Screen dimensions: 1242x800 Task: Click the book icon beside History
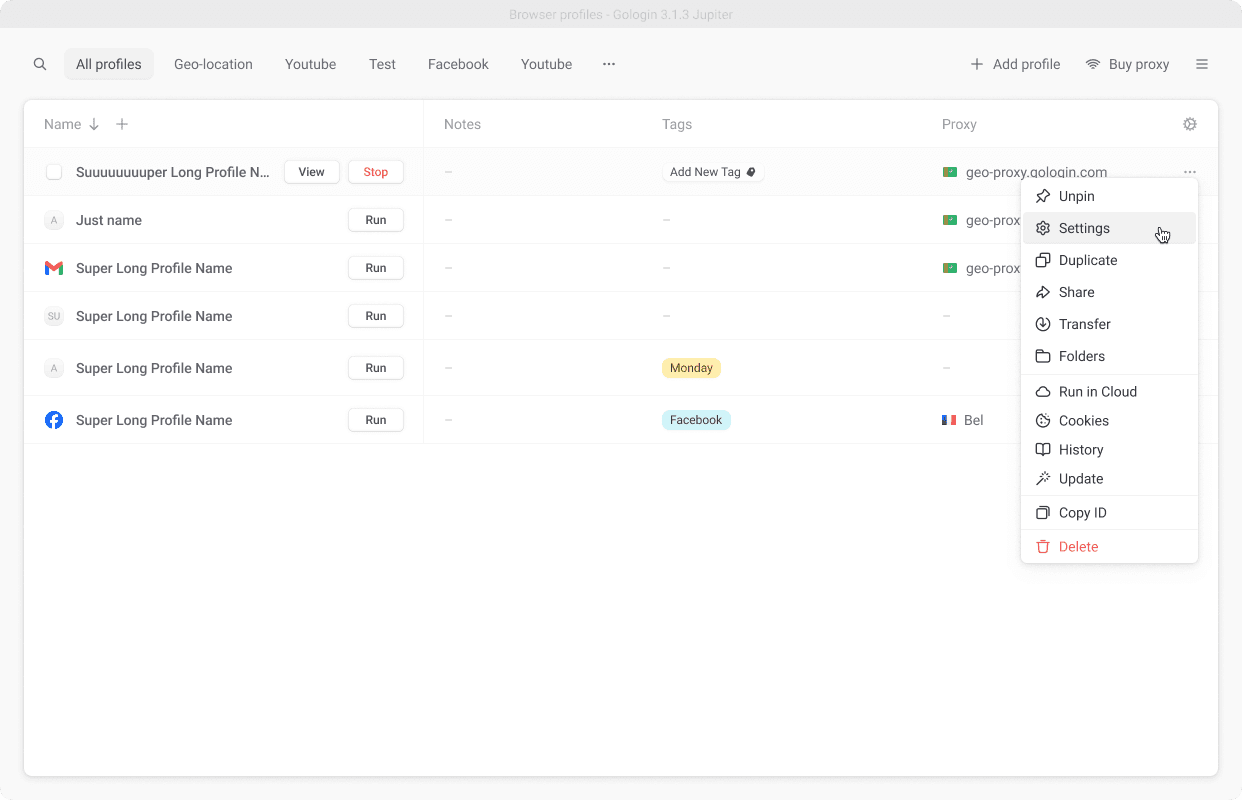click(x=1043, y=450)
